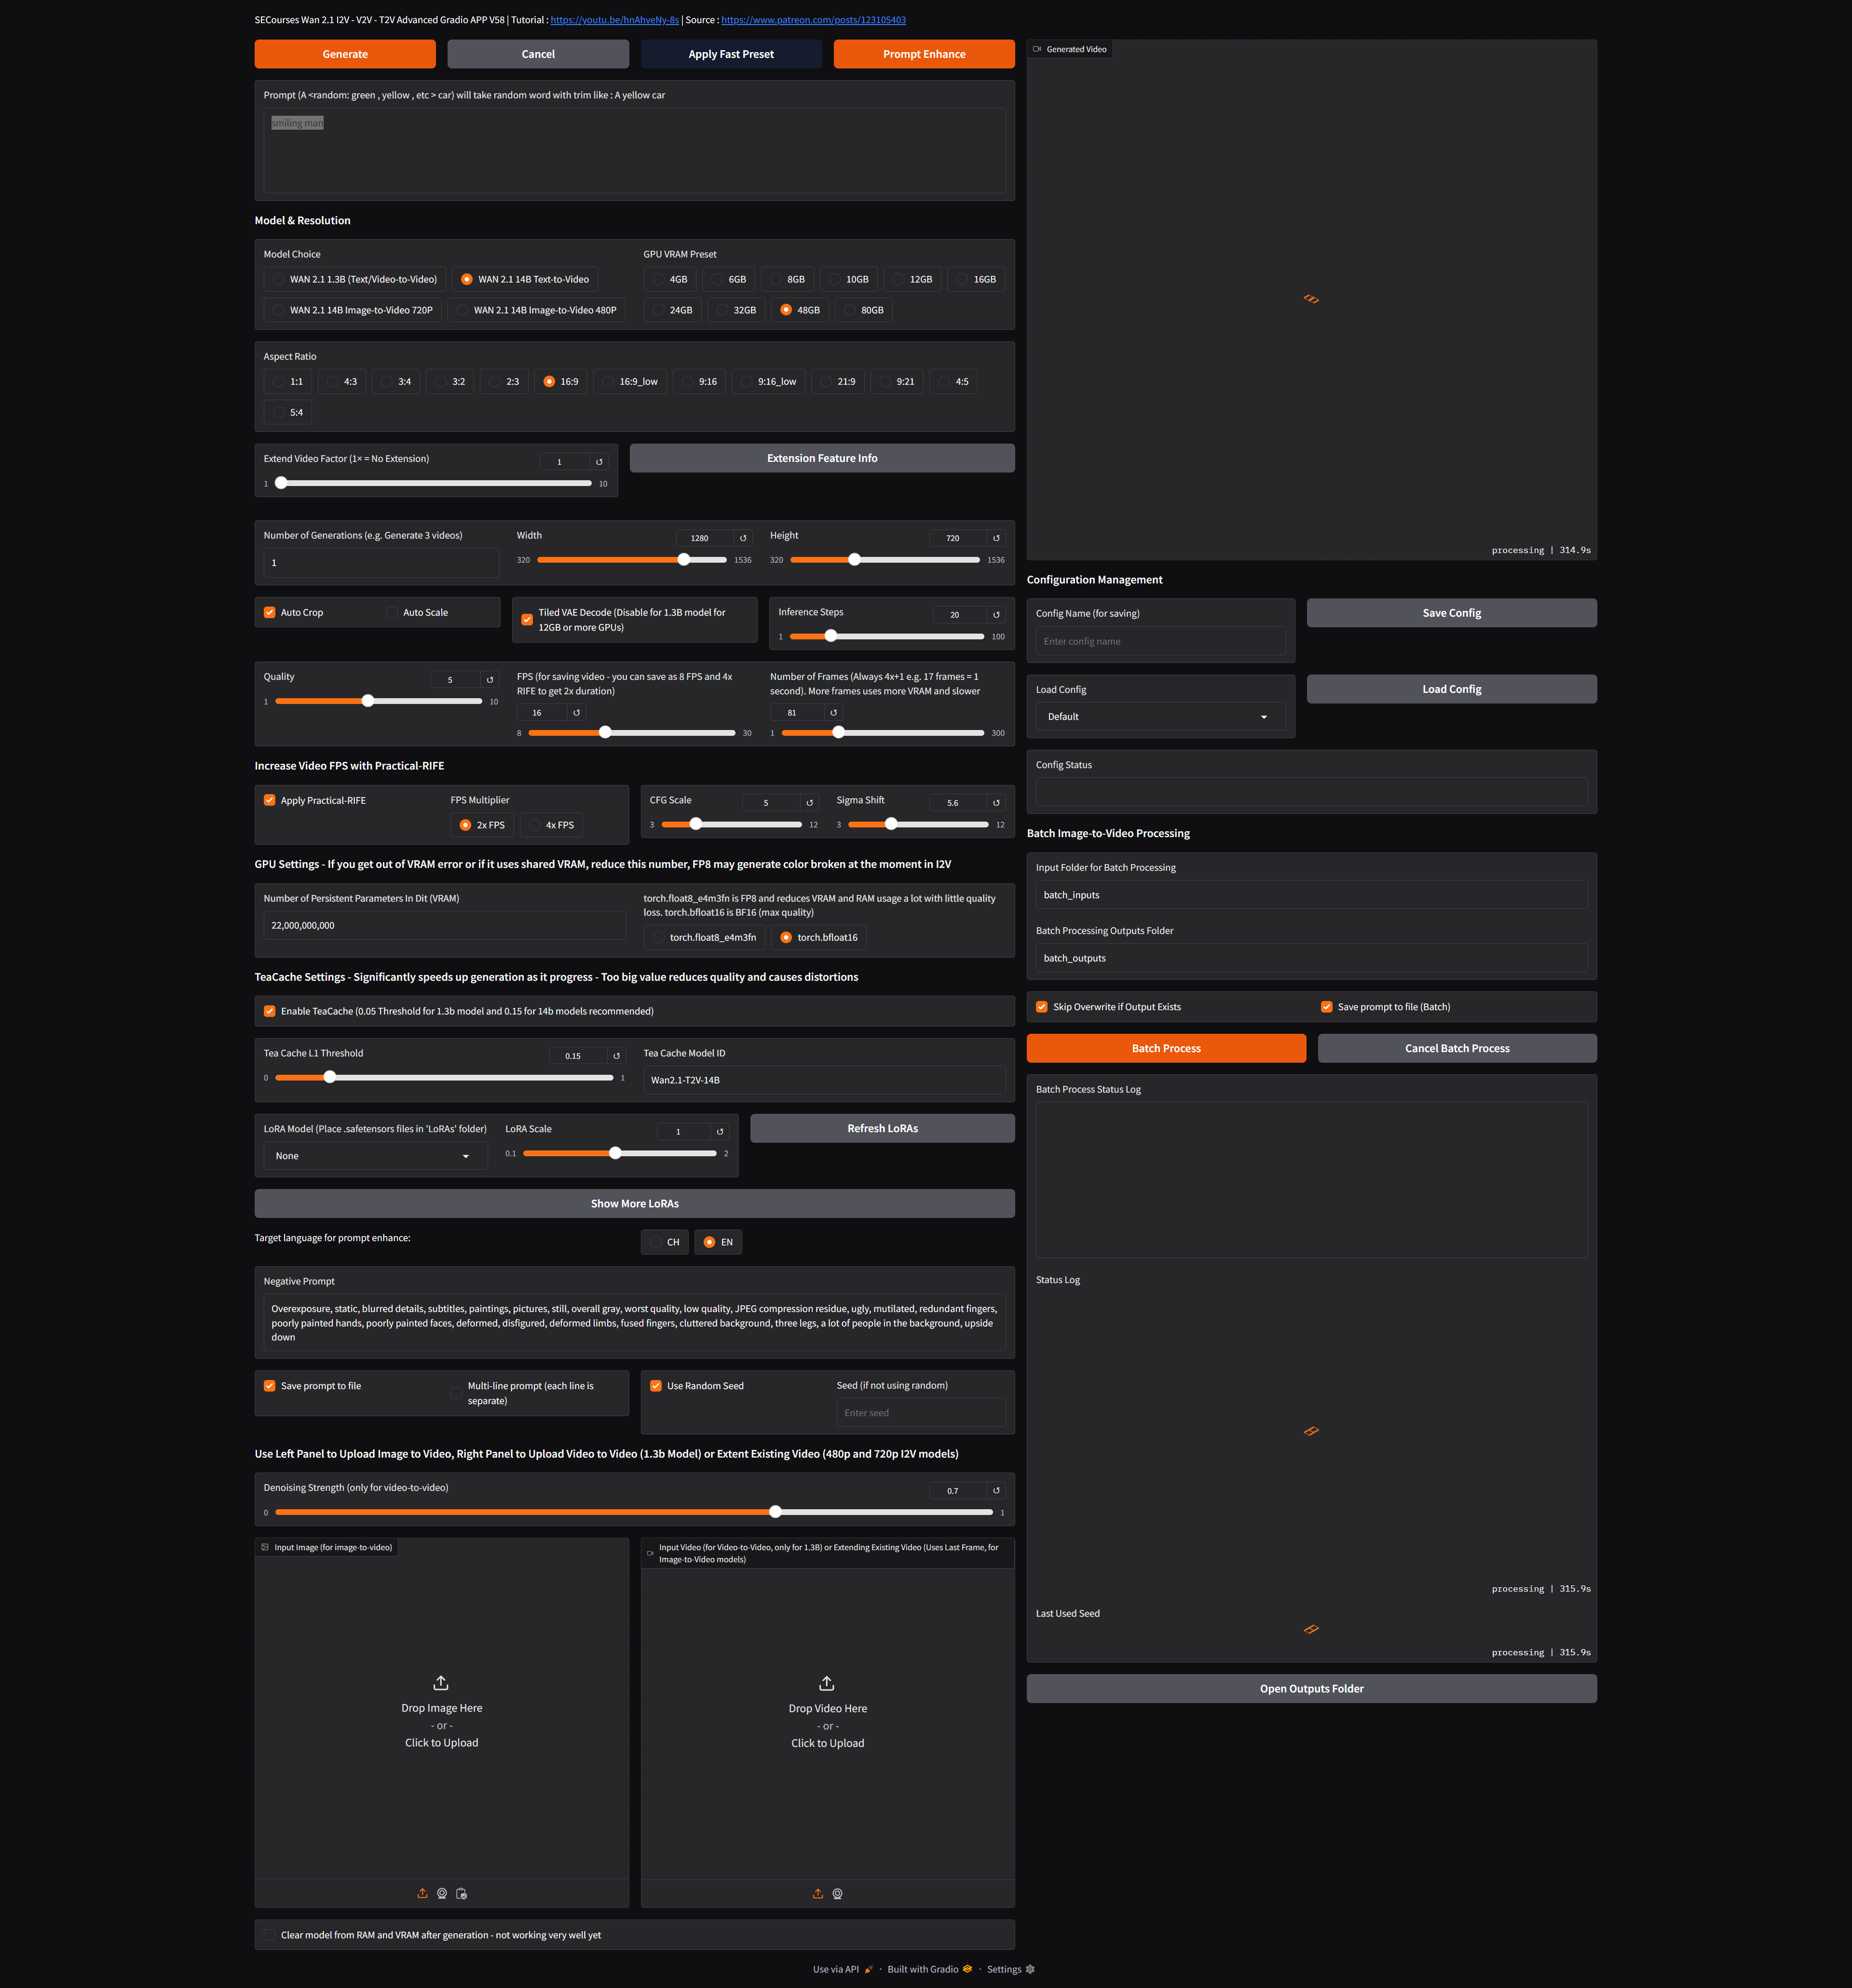Disable Enable TeaCache checkbox
This screenshot has height=1988, width=1852.
pos(270,1011)
